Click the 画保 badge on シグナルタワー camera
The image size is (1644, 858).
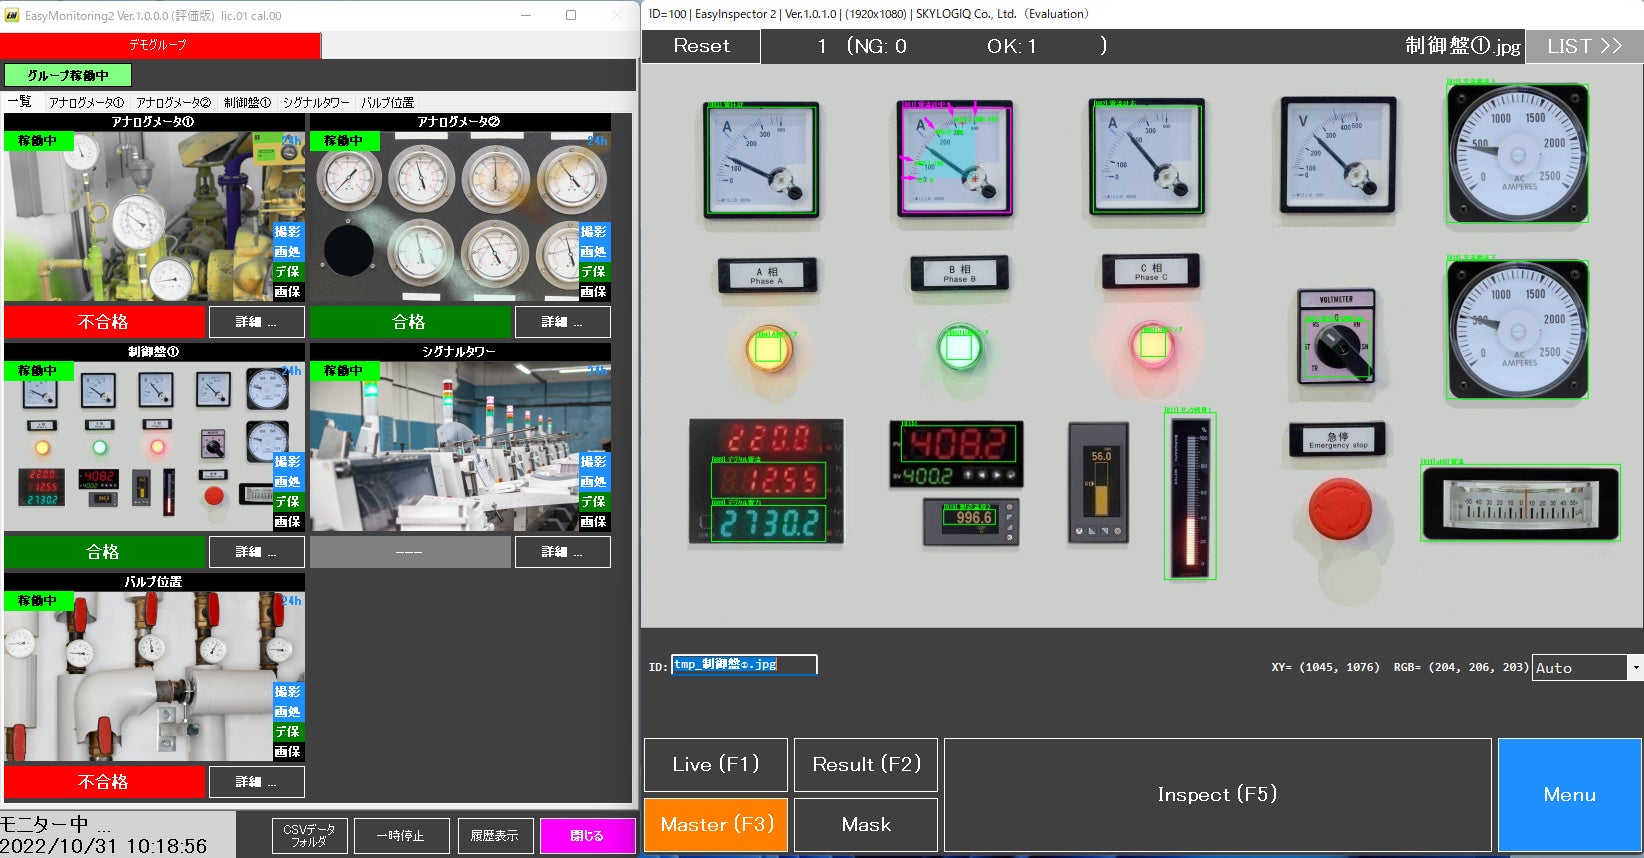pyautogui.click(x=593, y=522)
